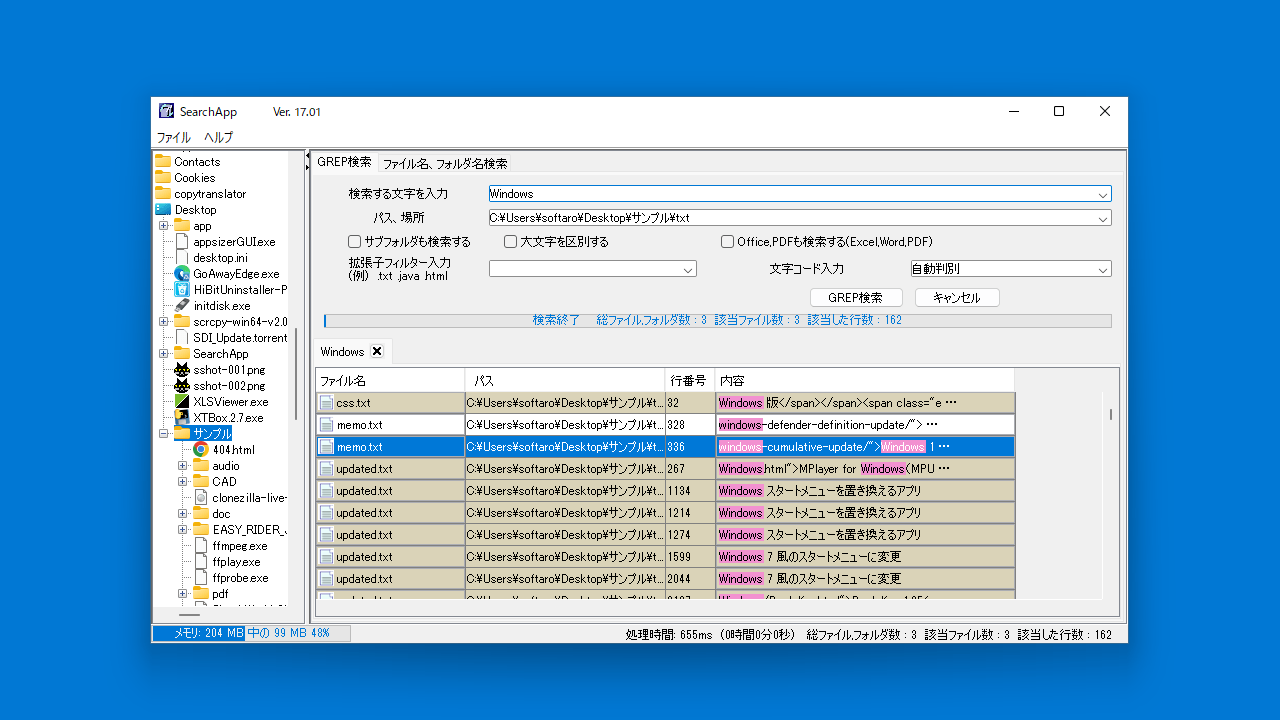Screen dimensions: 1280x720
Task: Select ffprobe.exe in the tree
Action: [240, 577]
